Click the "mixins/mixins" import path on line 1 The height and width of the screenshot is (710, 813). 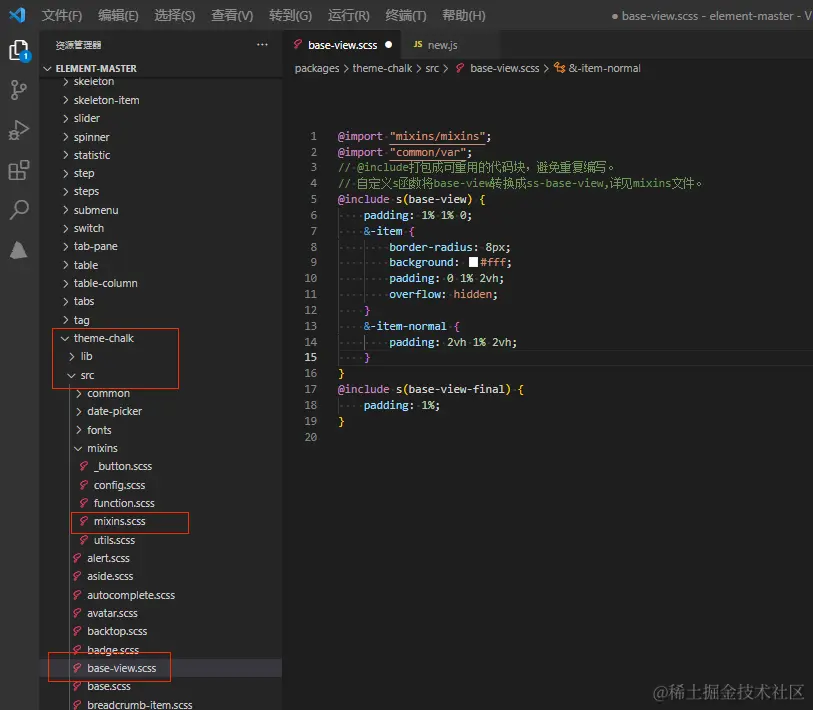[438, 136]
